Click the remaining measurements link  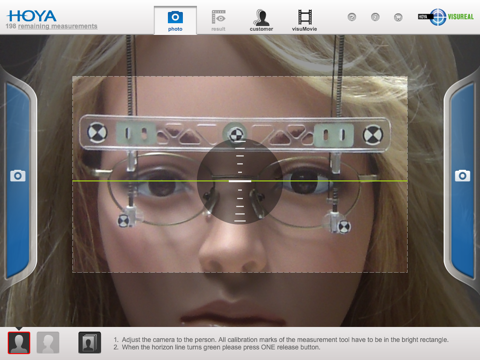(52, 26)
